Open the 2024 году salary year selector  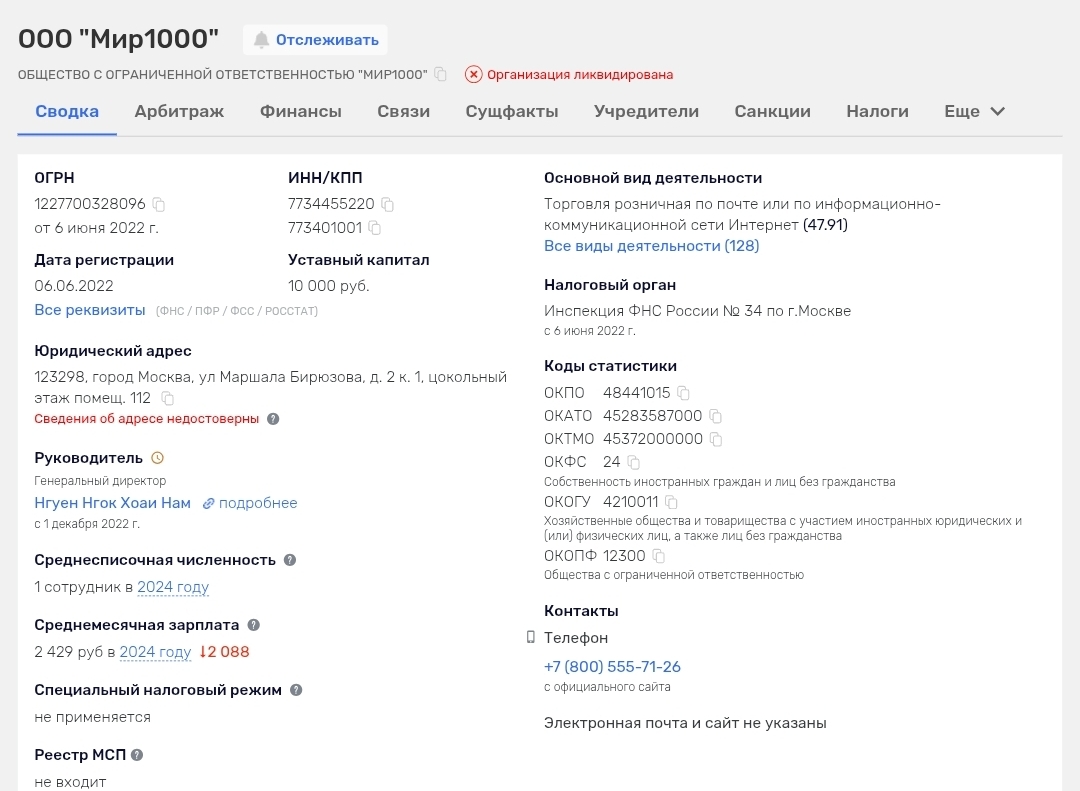pos(155,652)
